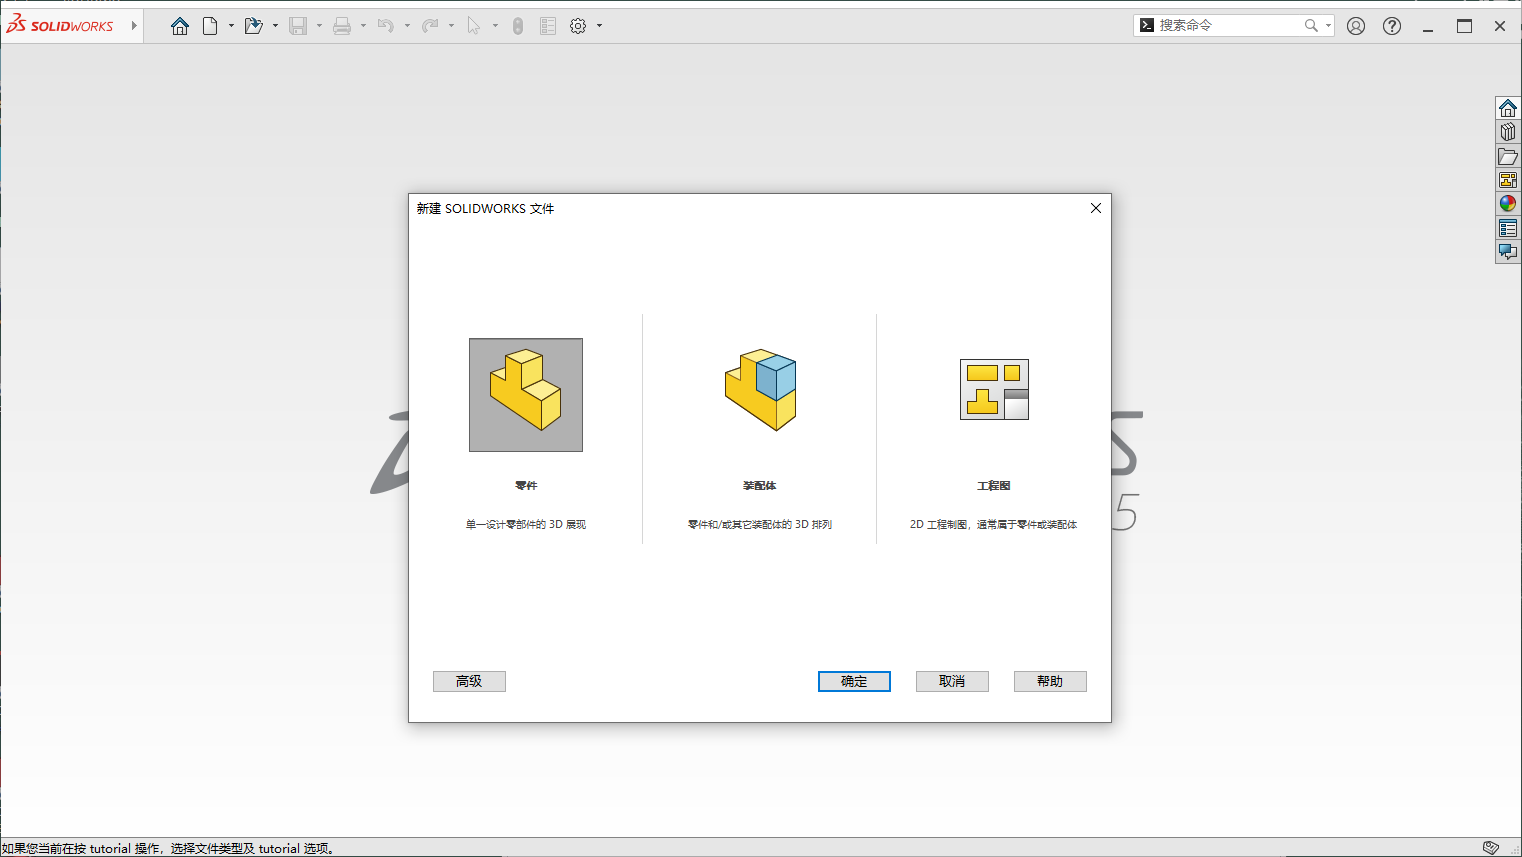The image size is (1522, 857).
Task: Select the 装配体 assembly template thumbnail
Action: pyautogui.click(x=760, y=388)
